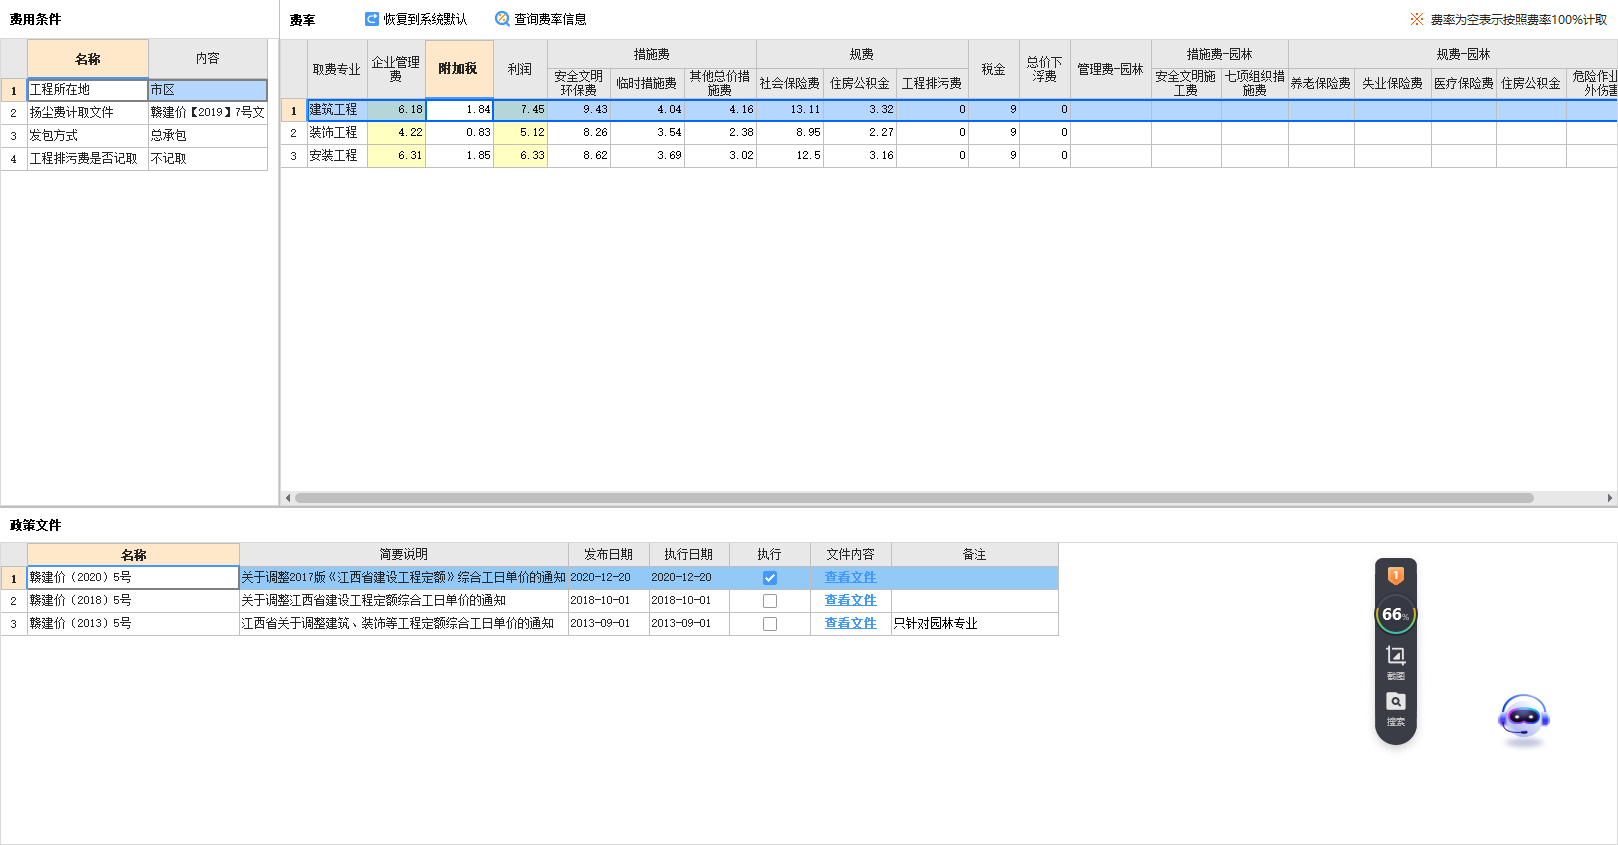Open the robot assistant mascot

click(x=1524, y=718)
